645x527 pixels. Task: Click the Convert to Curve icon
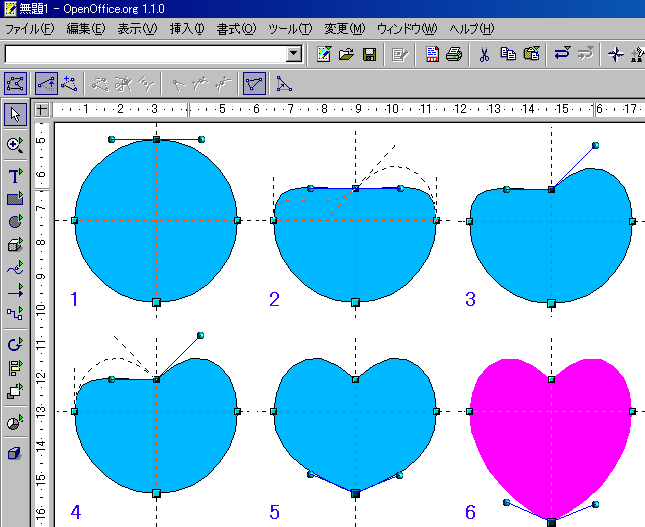tap(146, 84)
